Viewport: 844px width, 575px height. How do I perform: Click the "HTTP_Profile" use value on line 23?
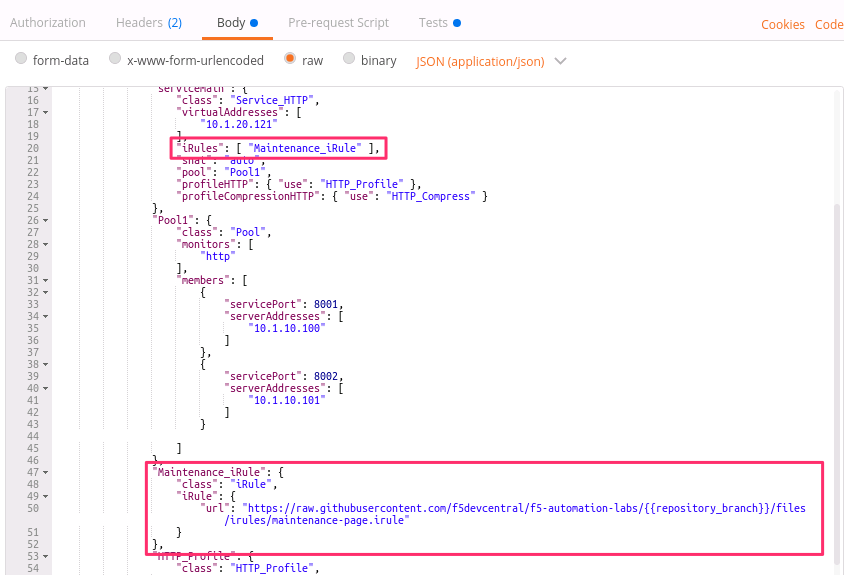[362, 184]
